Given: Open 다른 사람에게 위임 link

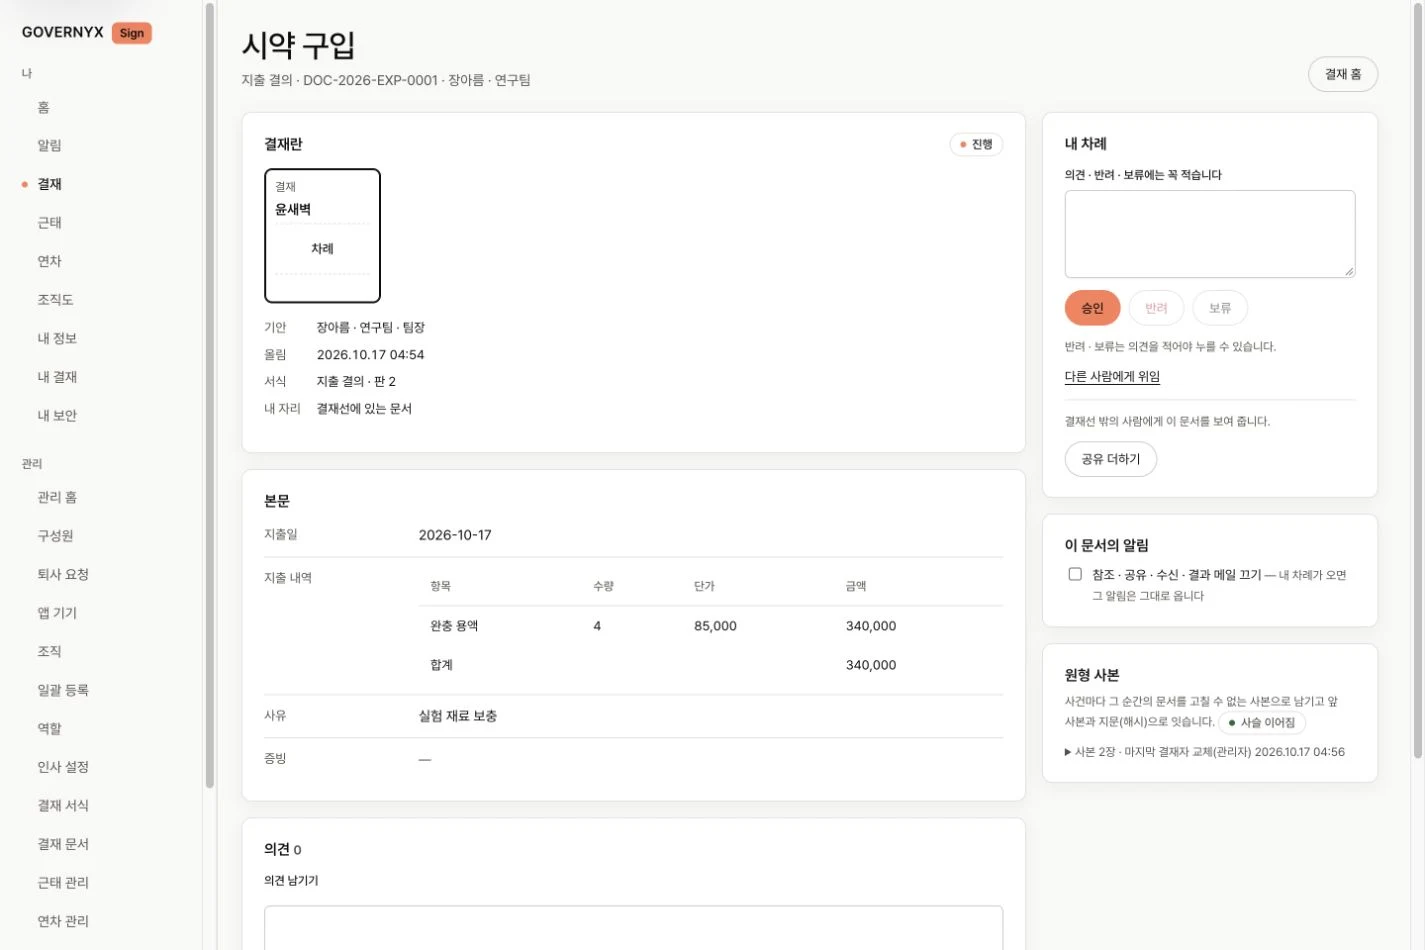Looking at the screenshot, I should tap(1112, 376).
